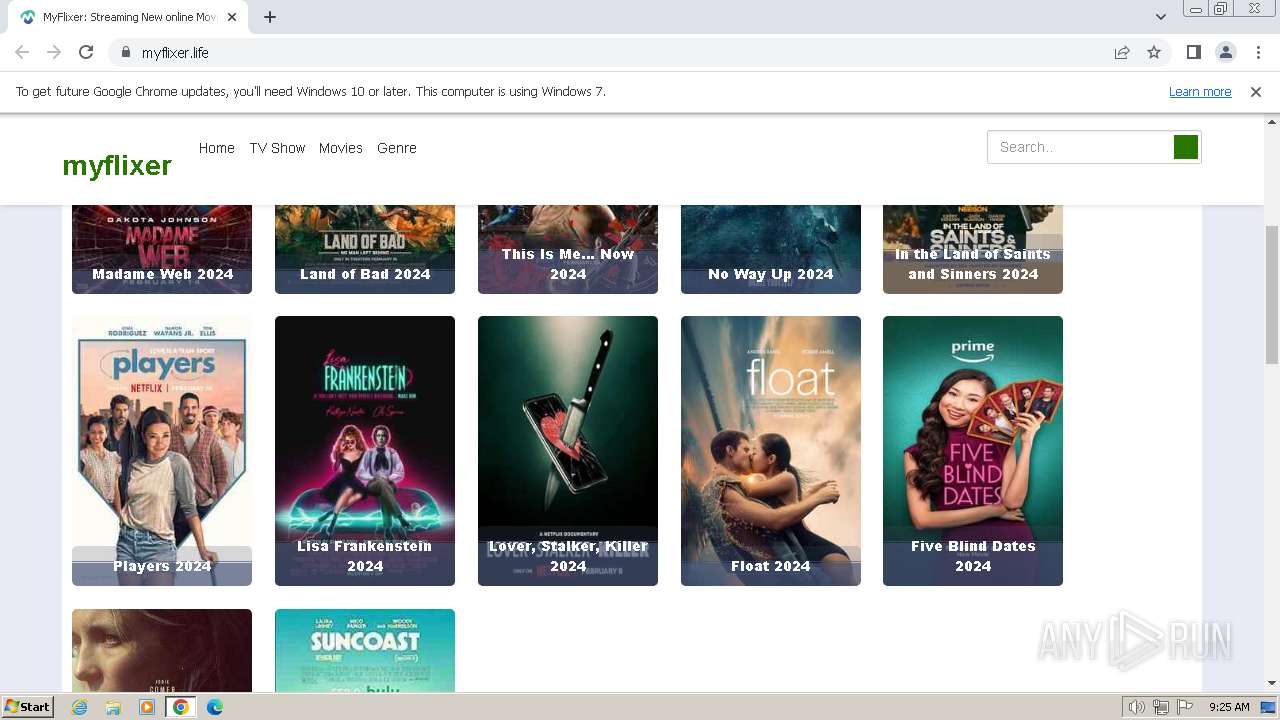The width and height of the screenshot is (1280, 720).
Task: Open the Chrome profile avatar
Action: (x=1226, y=53)
